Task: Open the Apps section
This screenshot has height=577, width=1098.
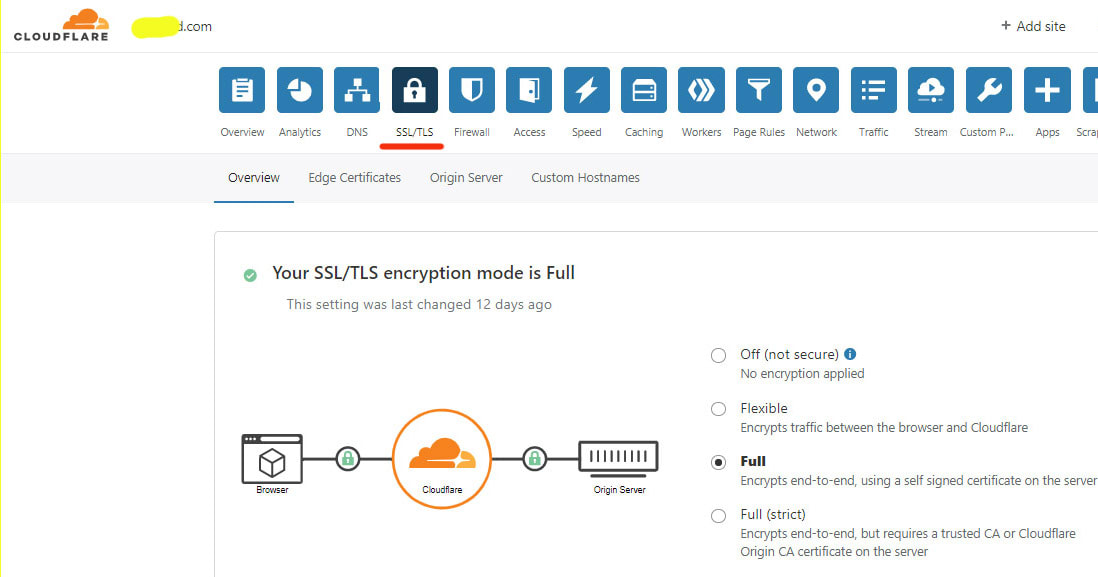Action: pos(1047,90)
